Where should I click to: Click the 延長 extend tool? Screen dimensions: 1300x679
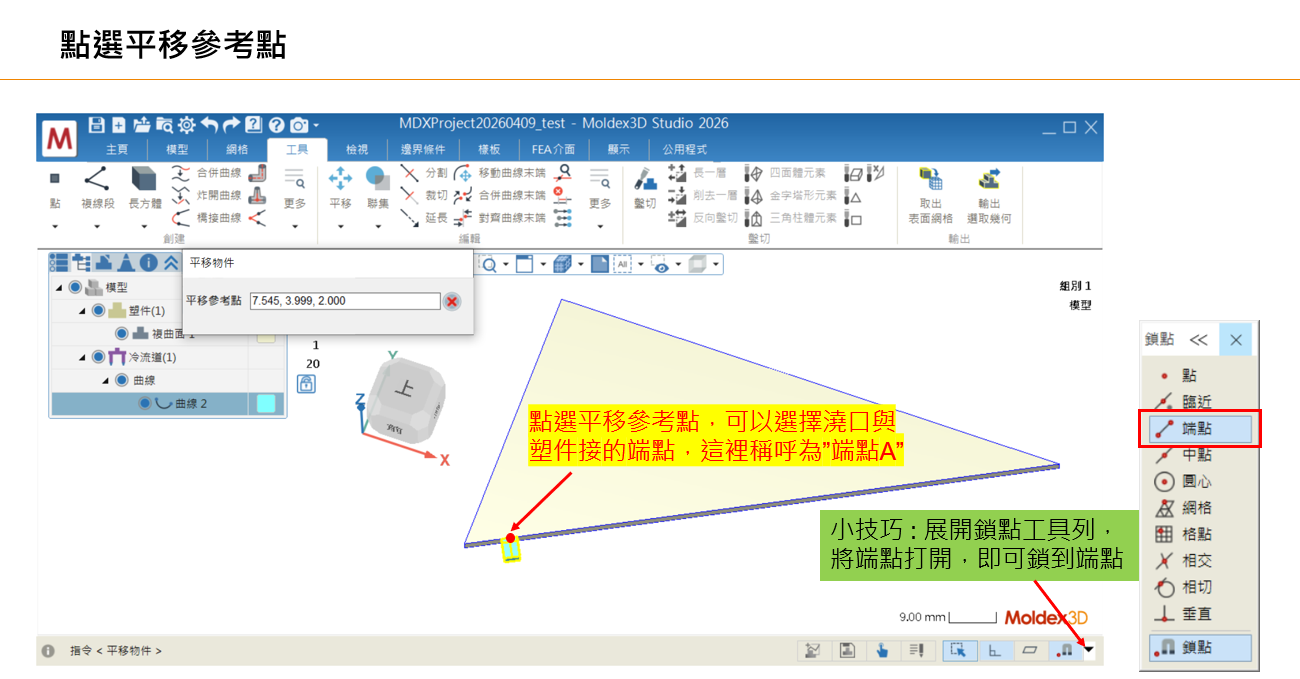[424, 217]
